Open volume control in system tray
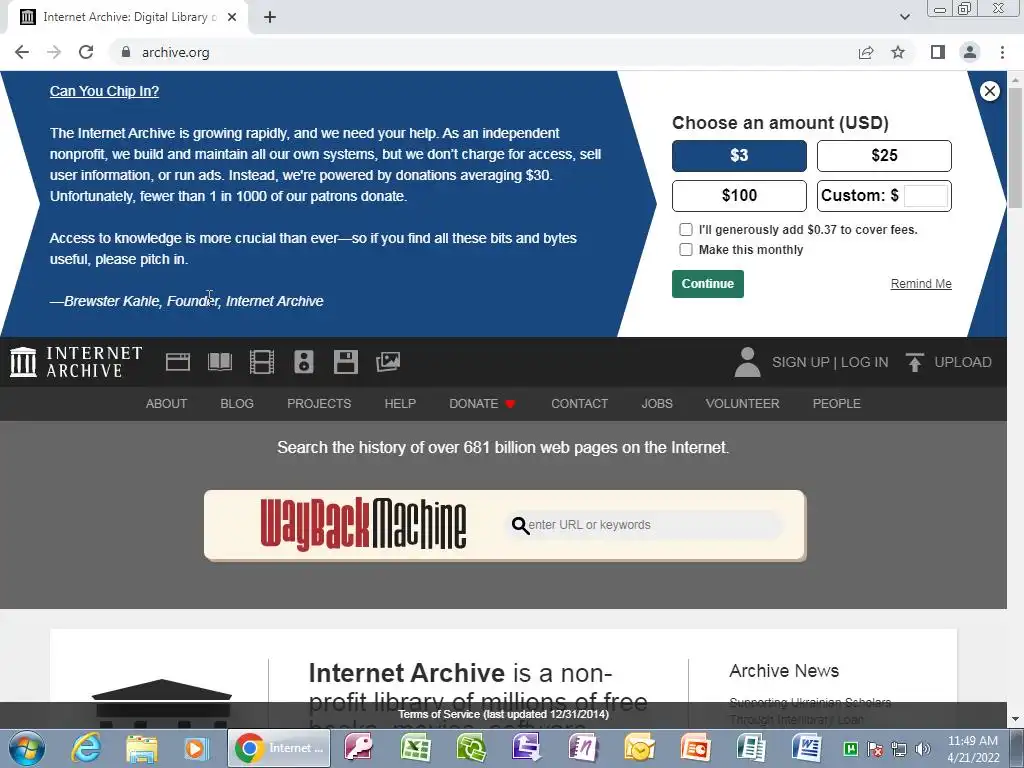 pos(922,749)
